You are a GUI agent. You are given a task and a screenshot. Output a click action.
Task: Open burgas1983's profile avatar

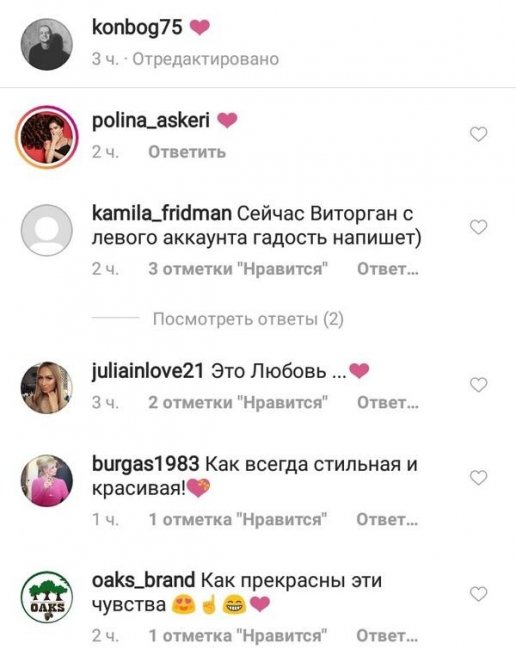coord(47,480)
